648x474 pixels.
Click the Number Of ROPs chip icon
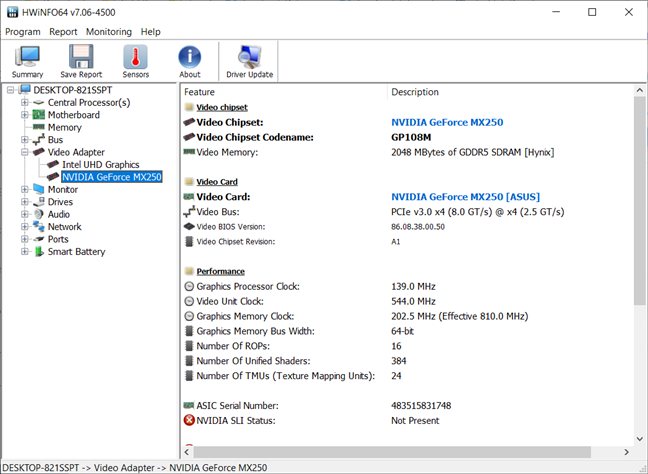click(x=189, y=346)
